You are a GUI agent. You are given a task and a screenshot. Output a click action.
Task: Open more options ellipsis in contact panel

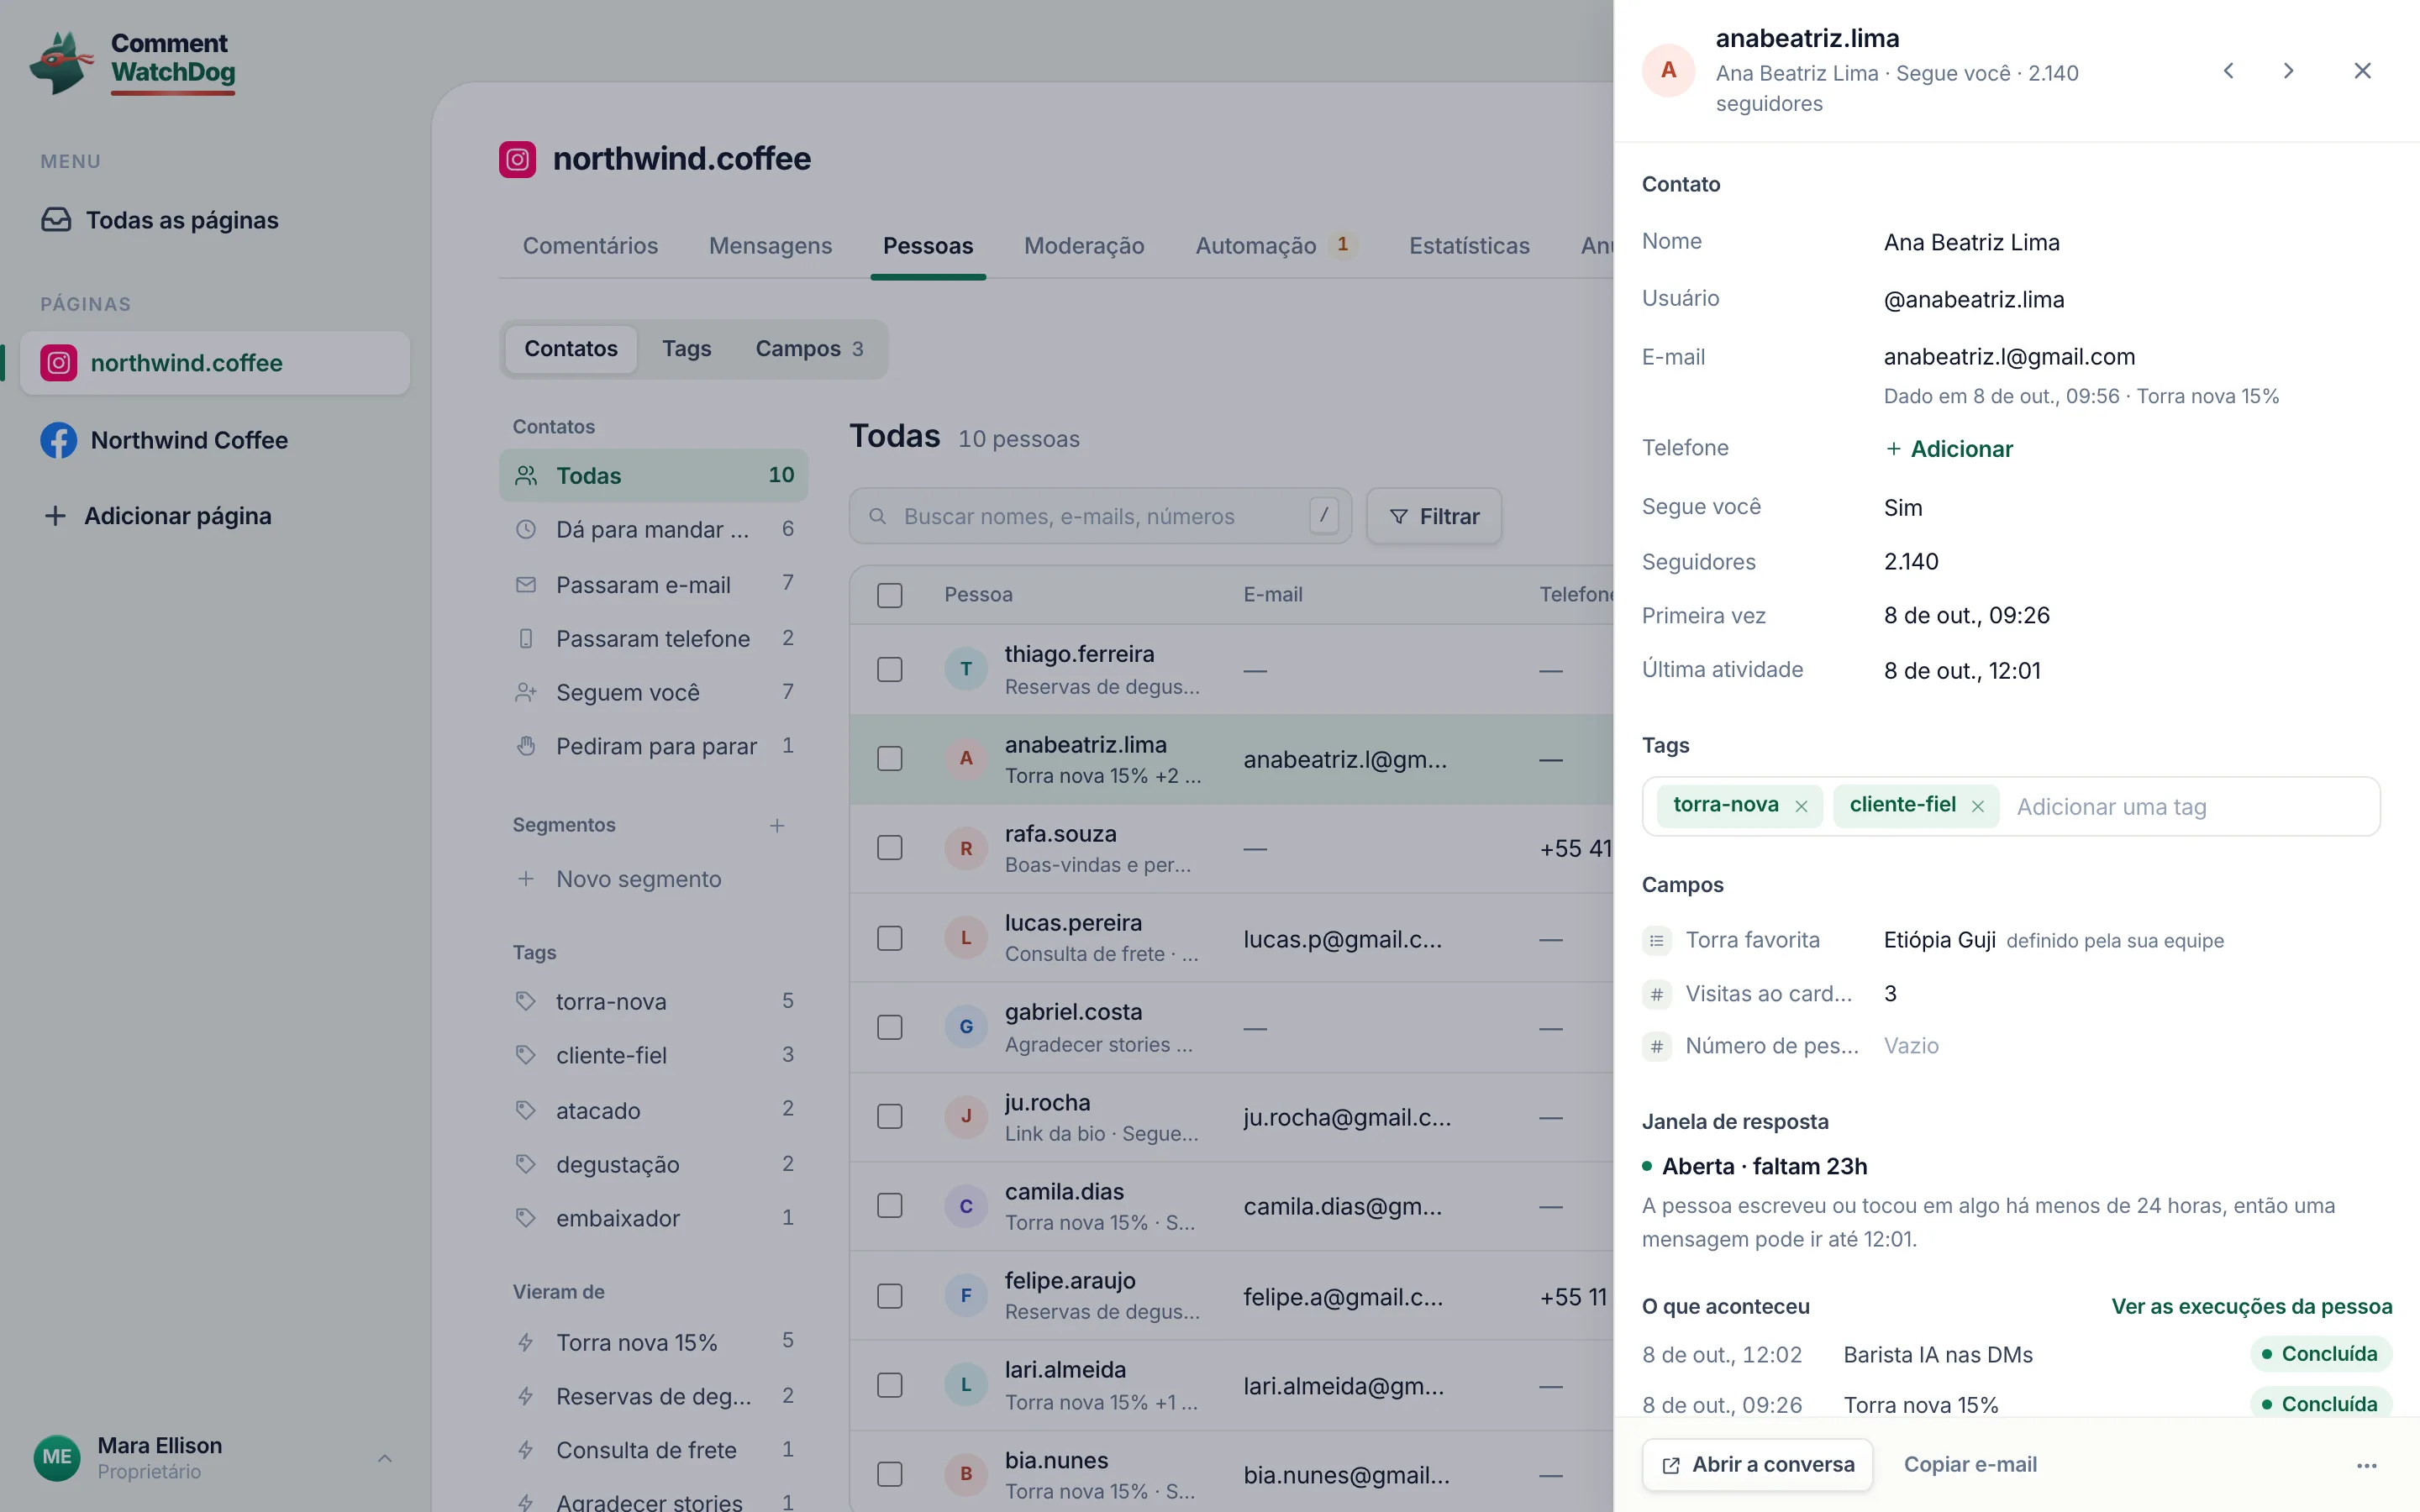point(2366,1465)
